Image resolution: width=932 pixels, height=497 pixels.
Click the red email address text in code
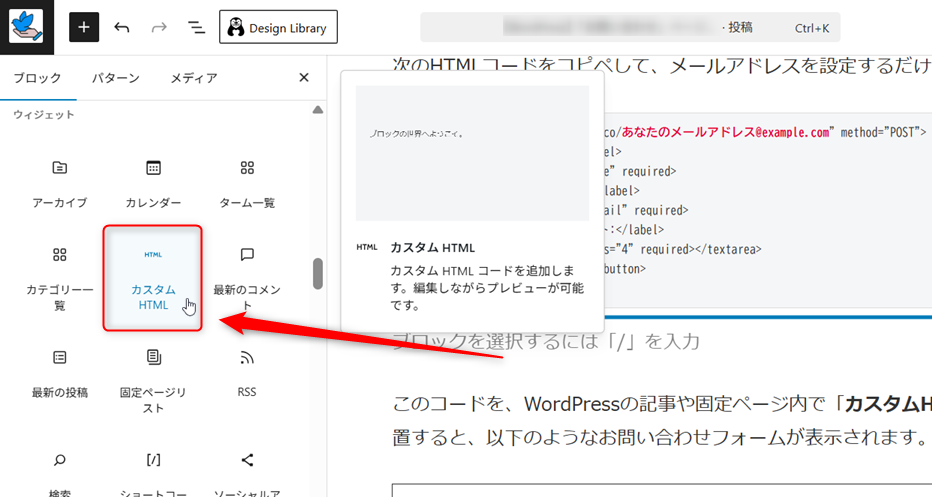click(726, 132)
